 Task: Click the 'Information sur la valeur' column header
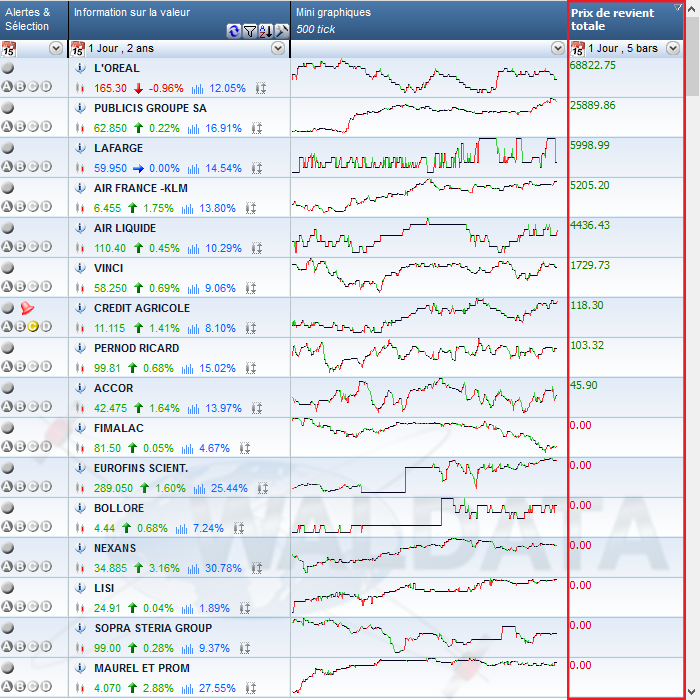coord(180,20)
